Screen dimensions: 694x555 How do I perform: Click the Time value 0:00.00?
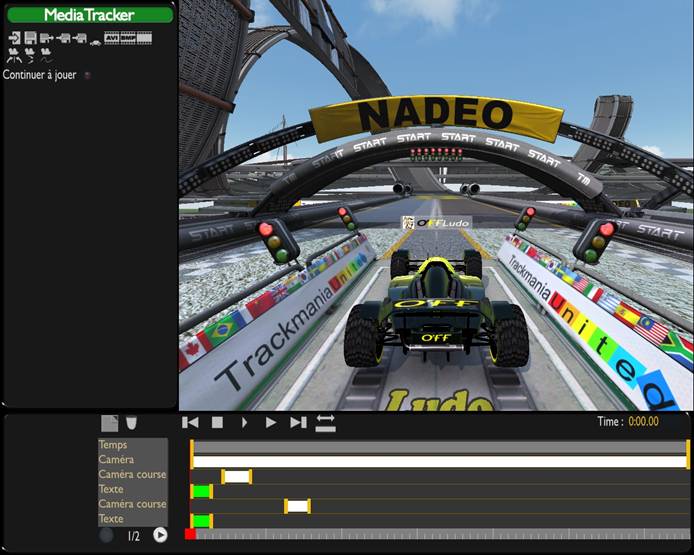pos(644,421)
